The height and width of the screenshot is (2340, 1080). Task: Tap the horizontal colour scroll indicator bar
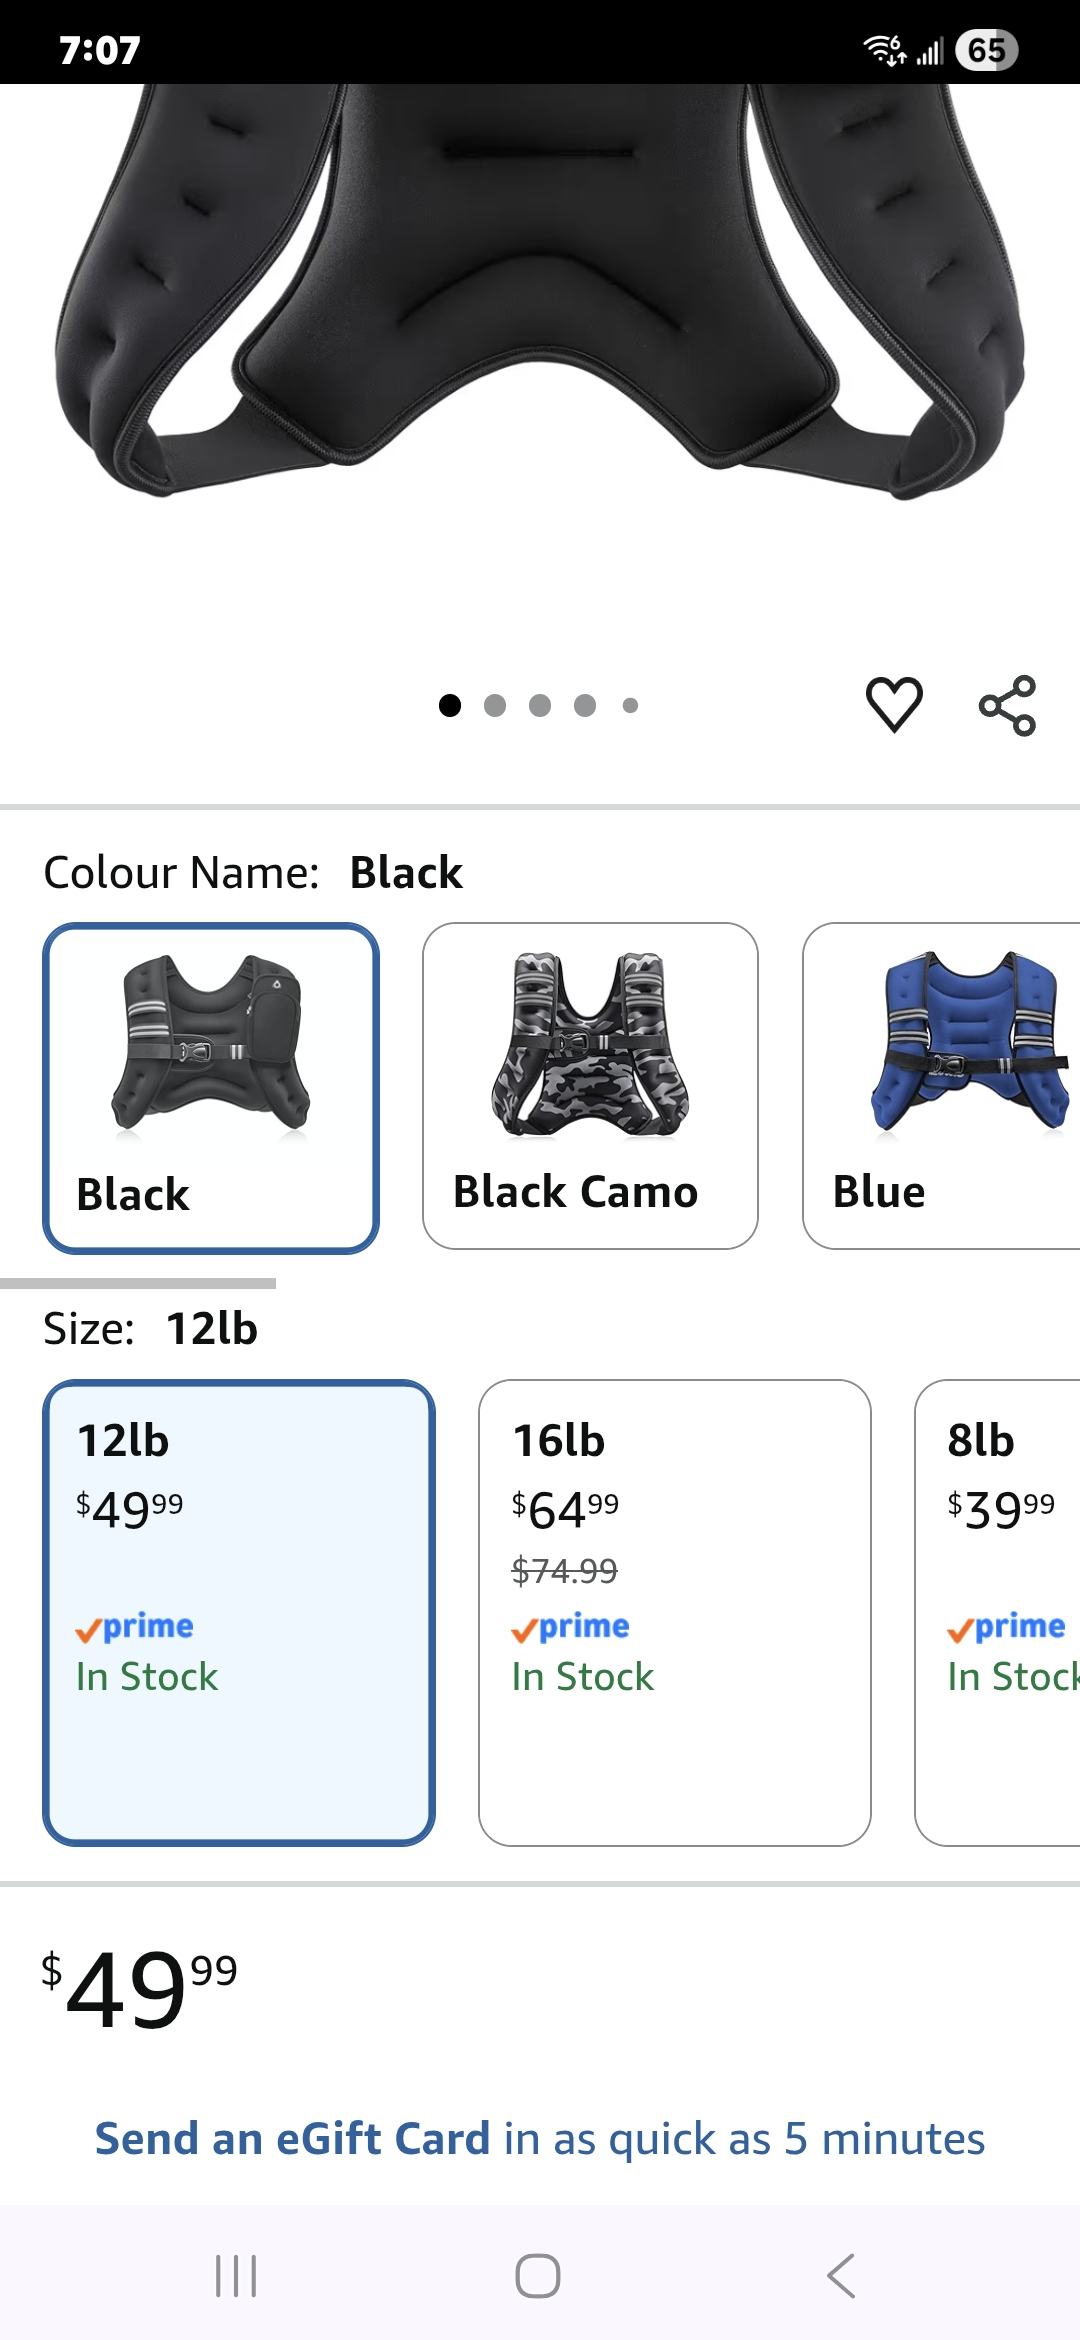tap(138, 1283)
